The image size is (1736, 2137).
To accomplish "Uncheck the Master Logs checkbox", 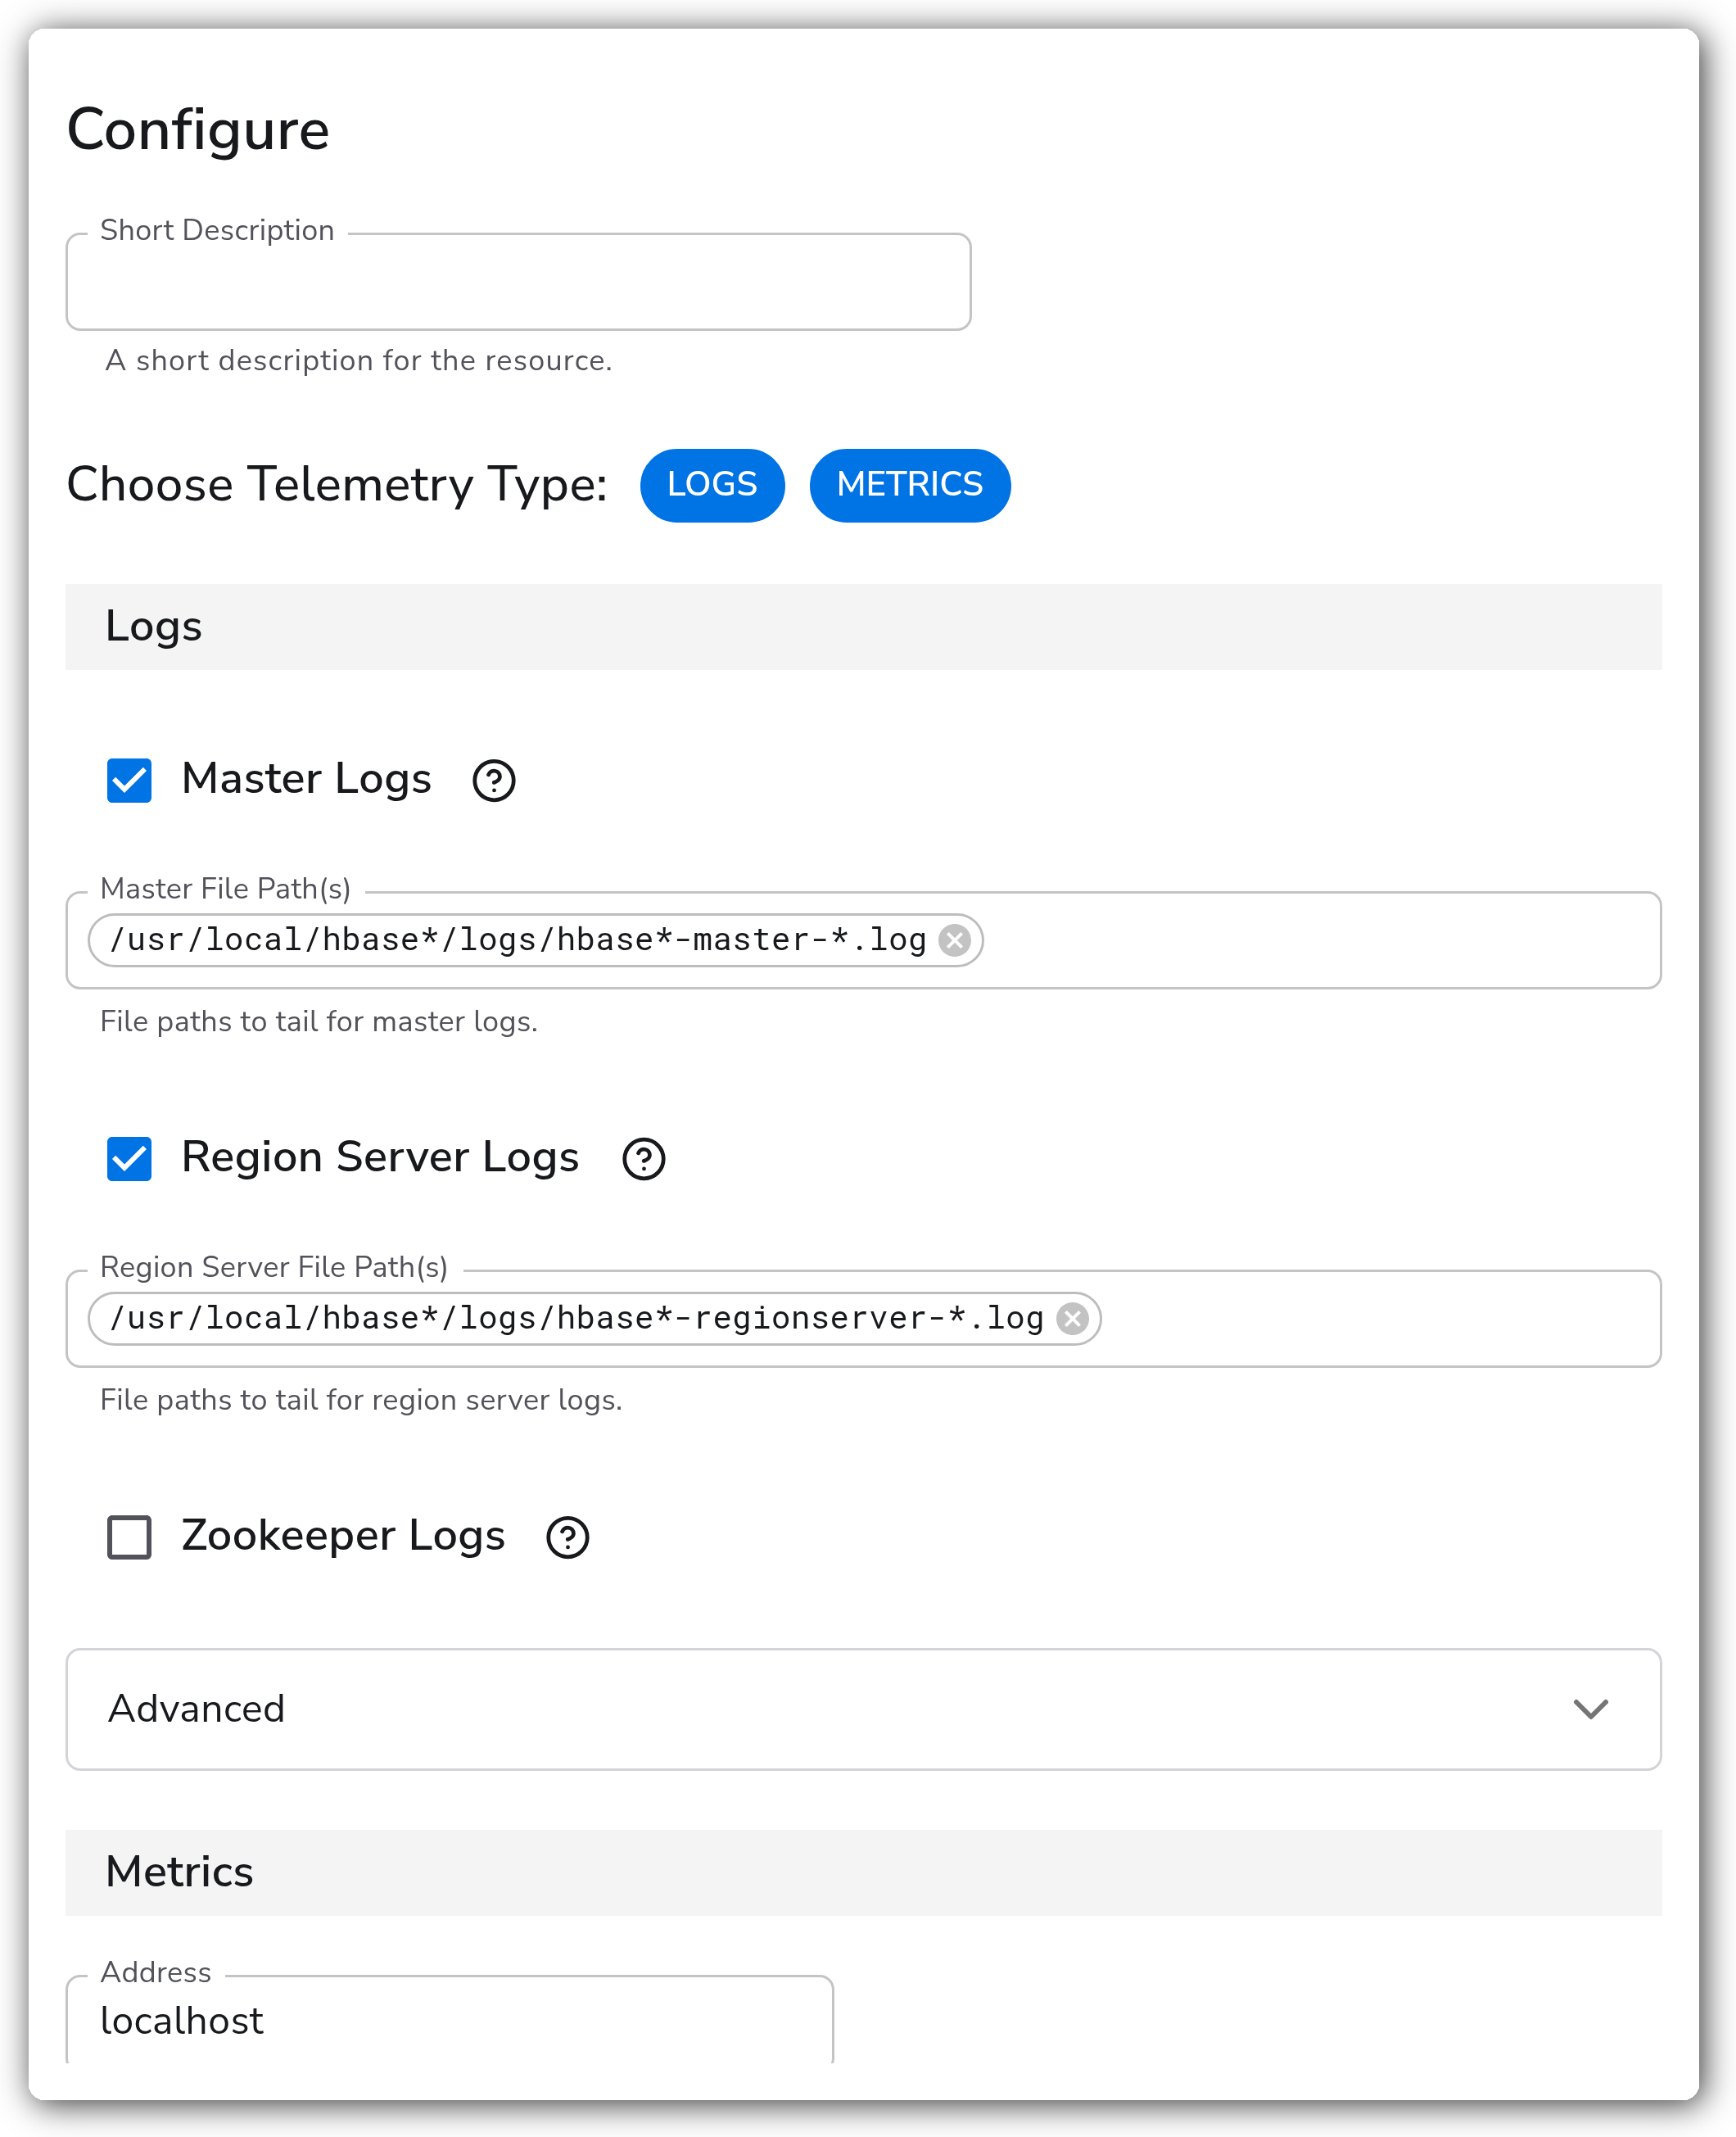I will point(129,781).
